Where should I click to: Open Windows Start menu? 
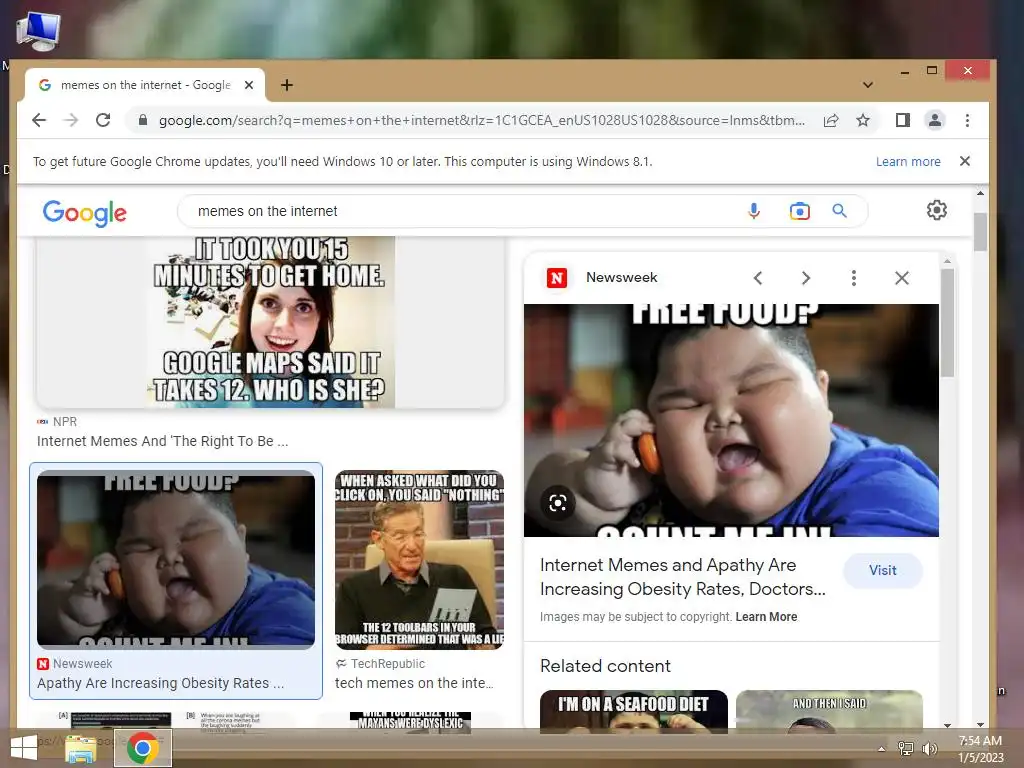(x=24, y=748)
